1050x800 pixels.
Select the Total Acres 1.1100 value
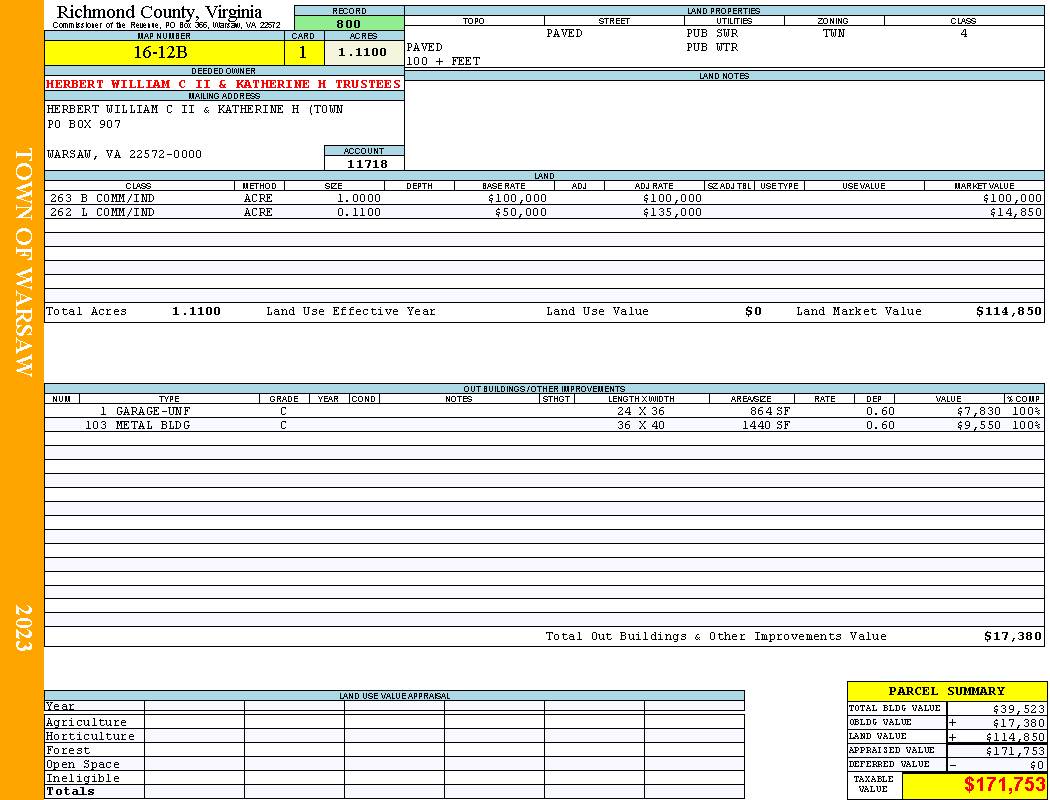pos(196,311)
